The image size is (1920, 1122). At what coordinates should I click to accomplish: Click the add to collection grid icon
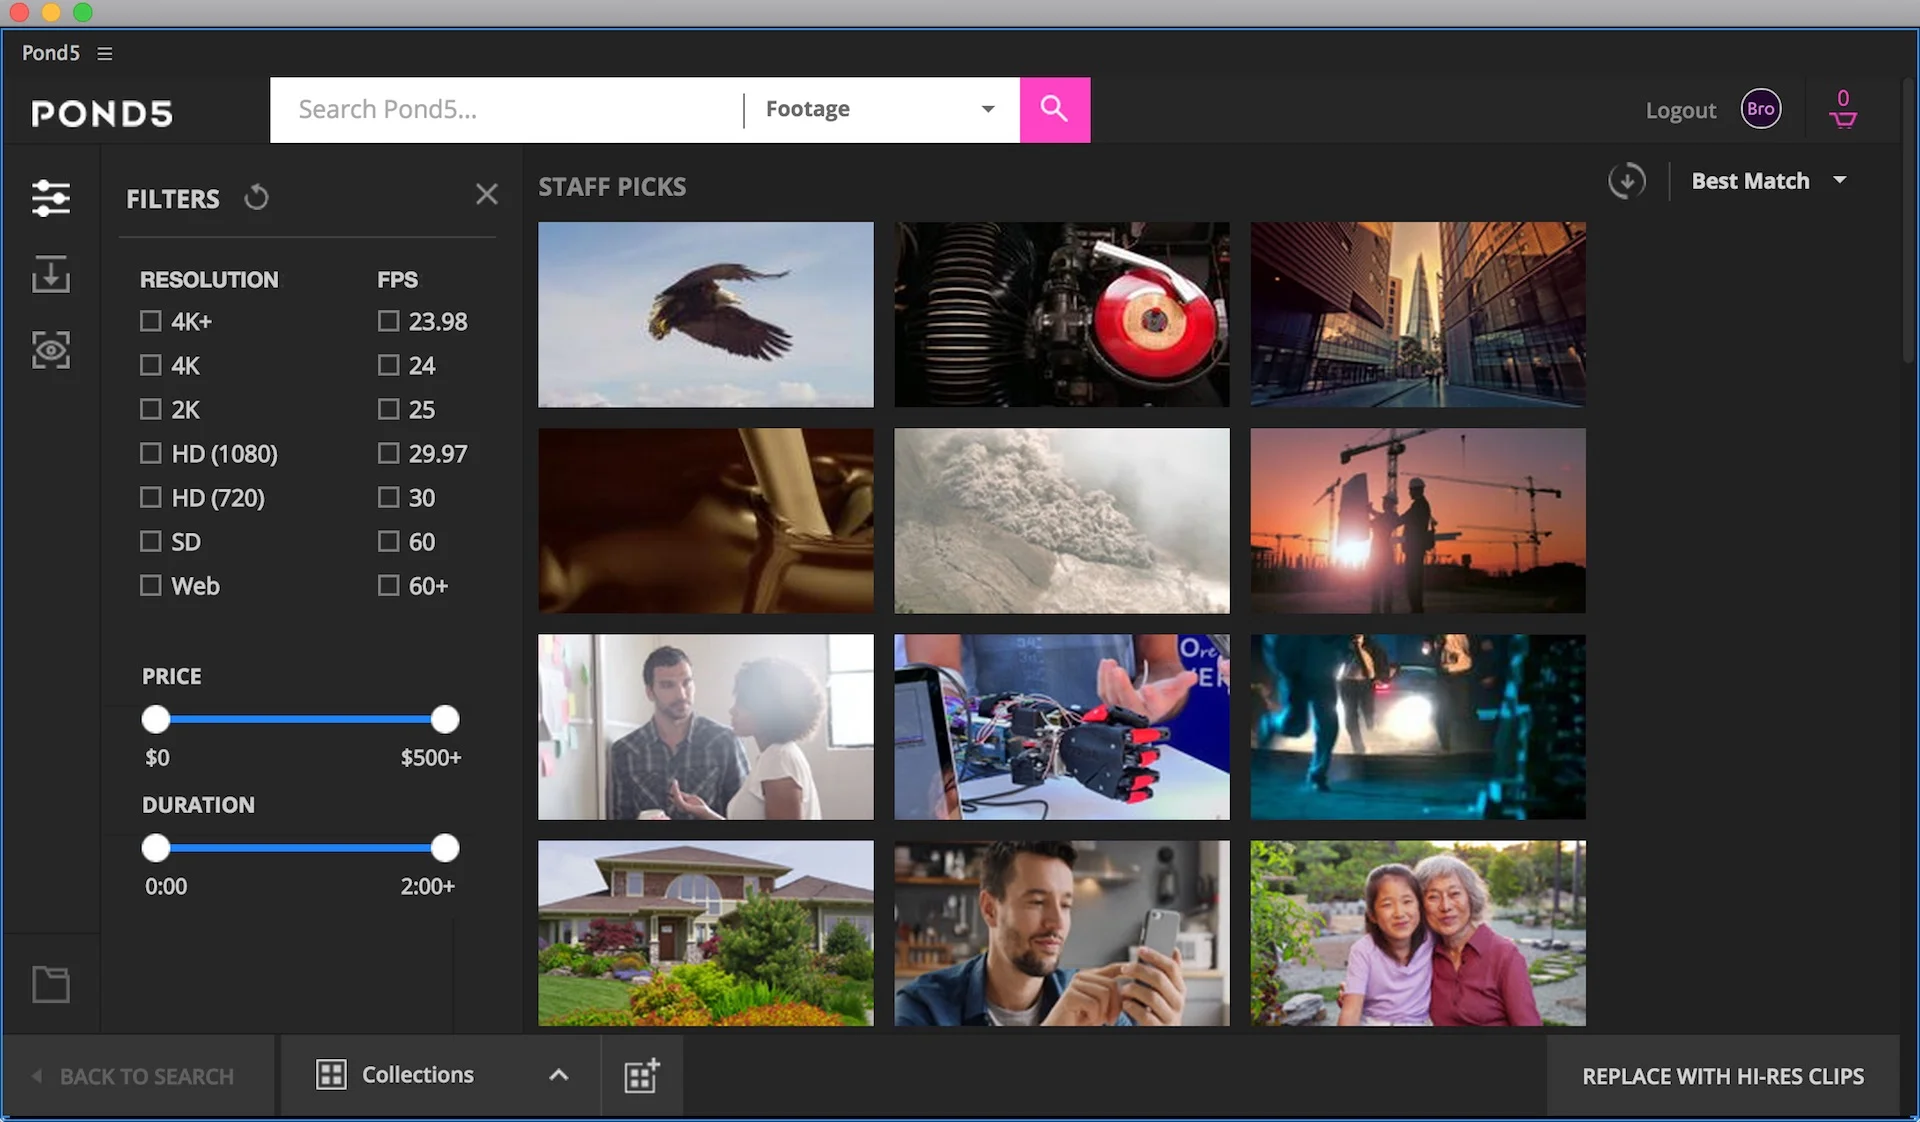(641, 1075)
